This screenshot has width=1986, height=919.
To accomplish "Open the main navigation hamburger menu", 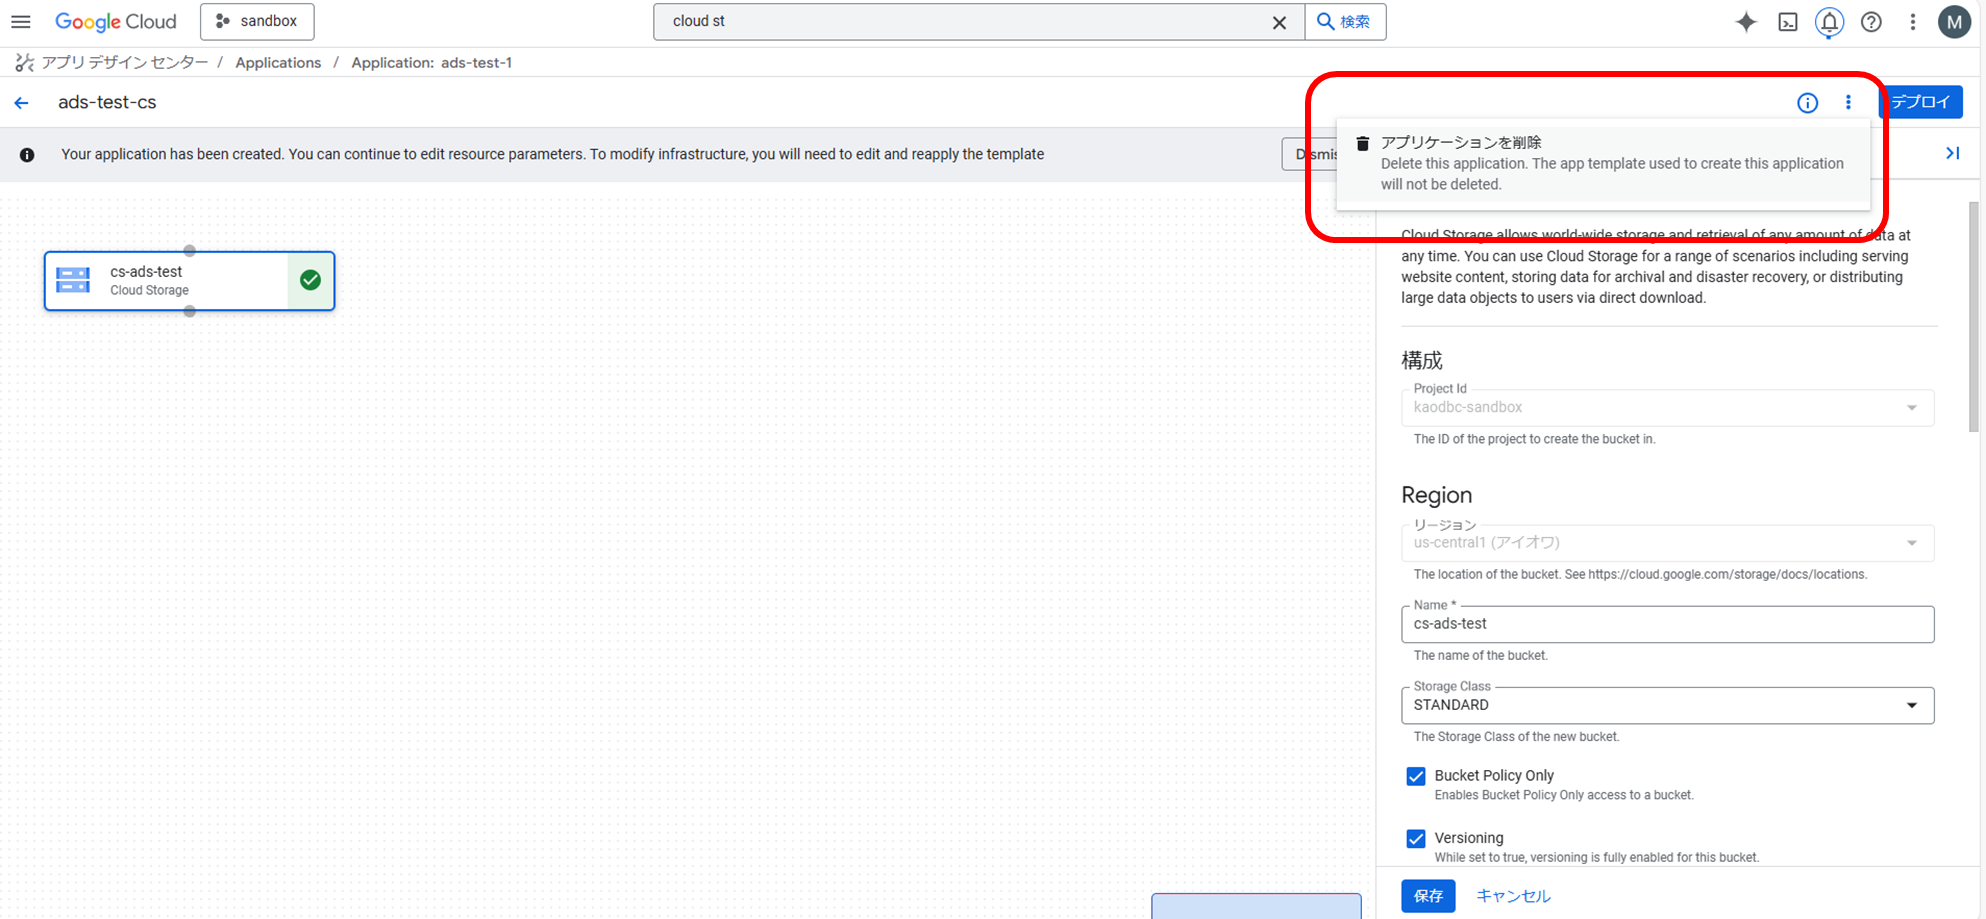I will (x=21, y=21).
